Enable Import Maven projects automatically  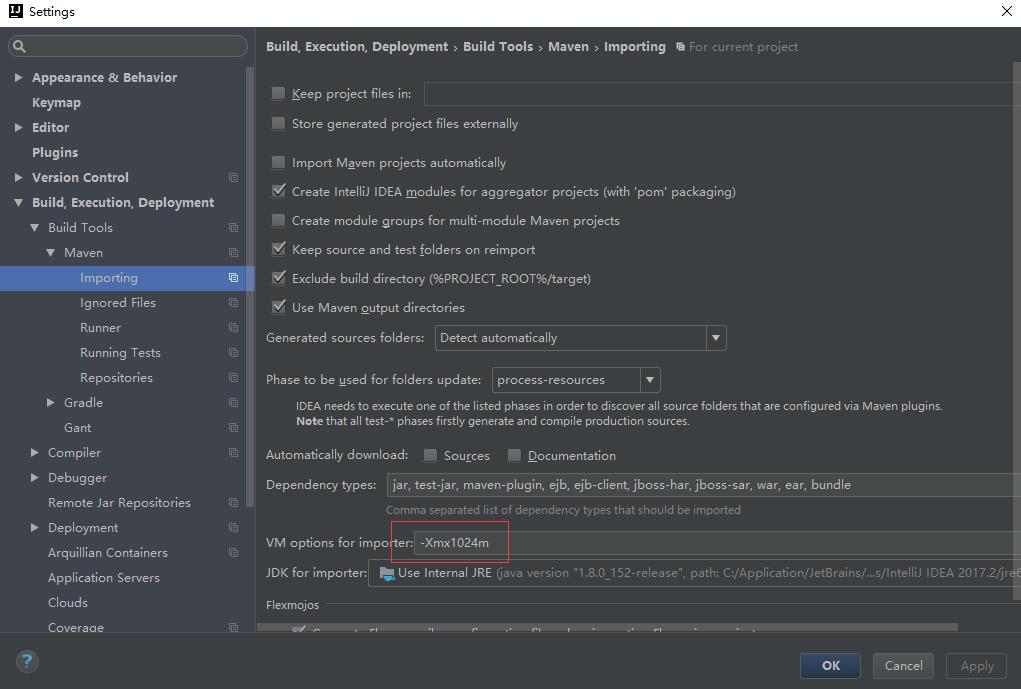[279, 163]
